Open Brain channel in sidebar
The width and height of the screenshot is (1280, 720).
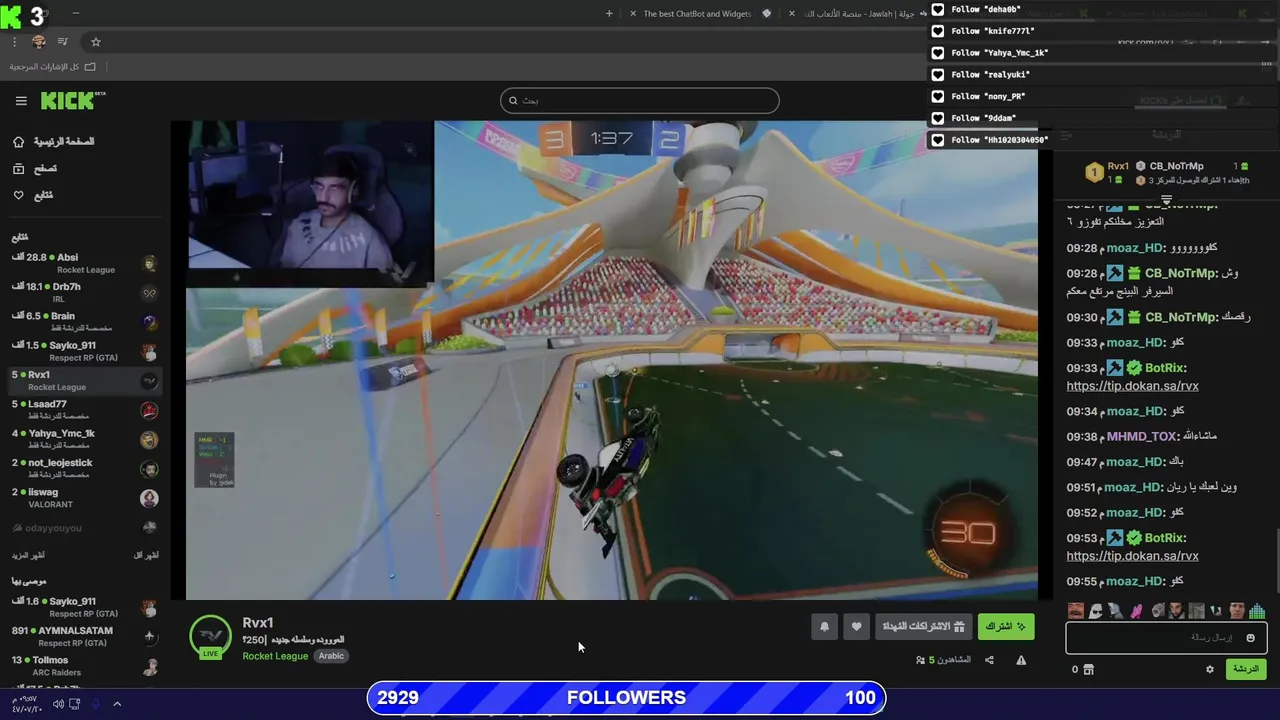click(84, 321)
